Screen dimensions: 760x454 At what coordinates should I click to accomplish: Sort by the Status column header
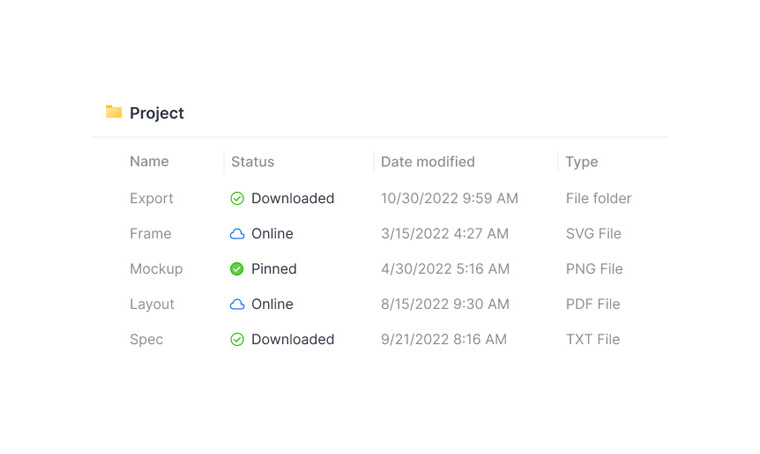[252, 162]
